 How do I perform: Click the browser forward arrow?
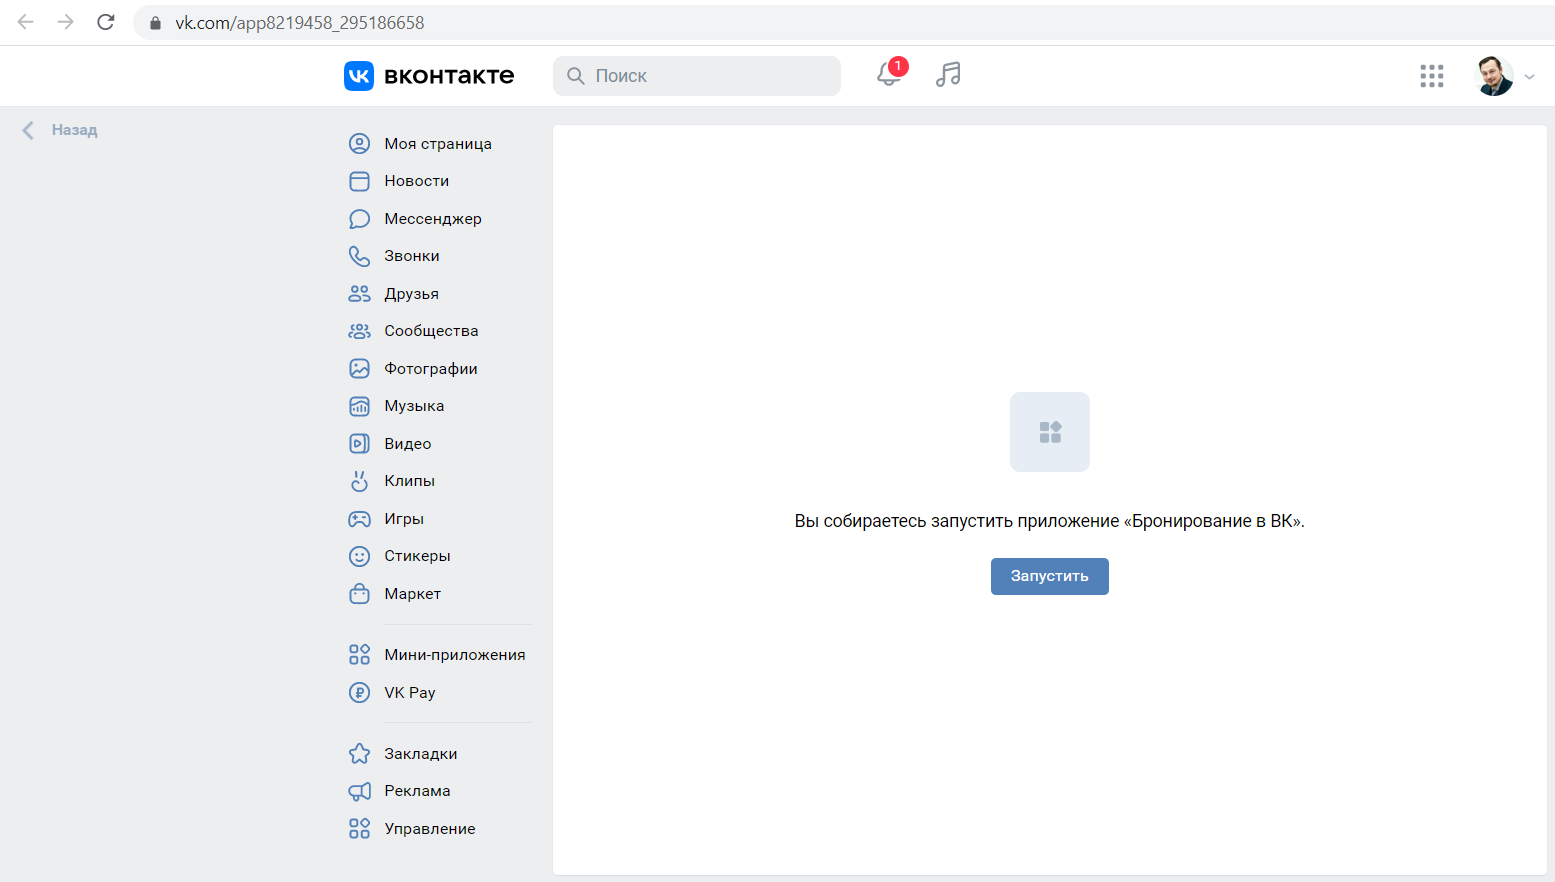(66, 22)
